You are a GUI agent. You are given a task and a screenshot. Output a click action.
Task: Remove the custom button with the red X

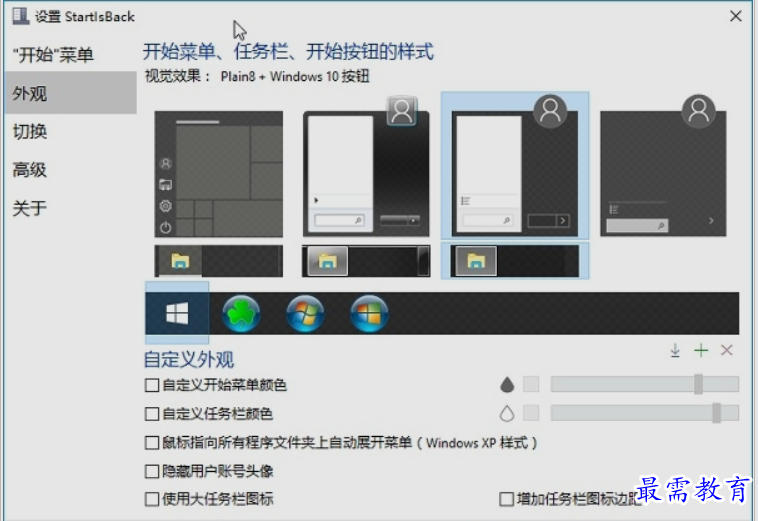click(x=727, y=350)
